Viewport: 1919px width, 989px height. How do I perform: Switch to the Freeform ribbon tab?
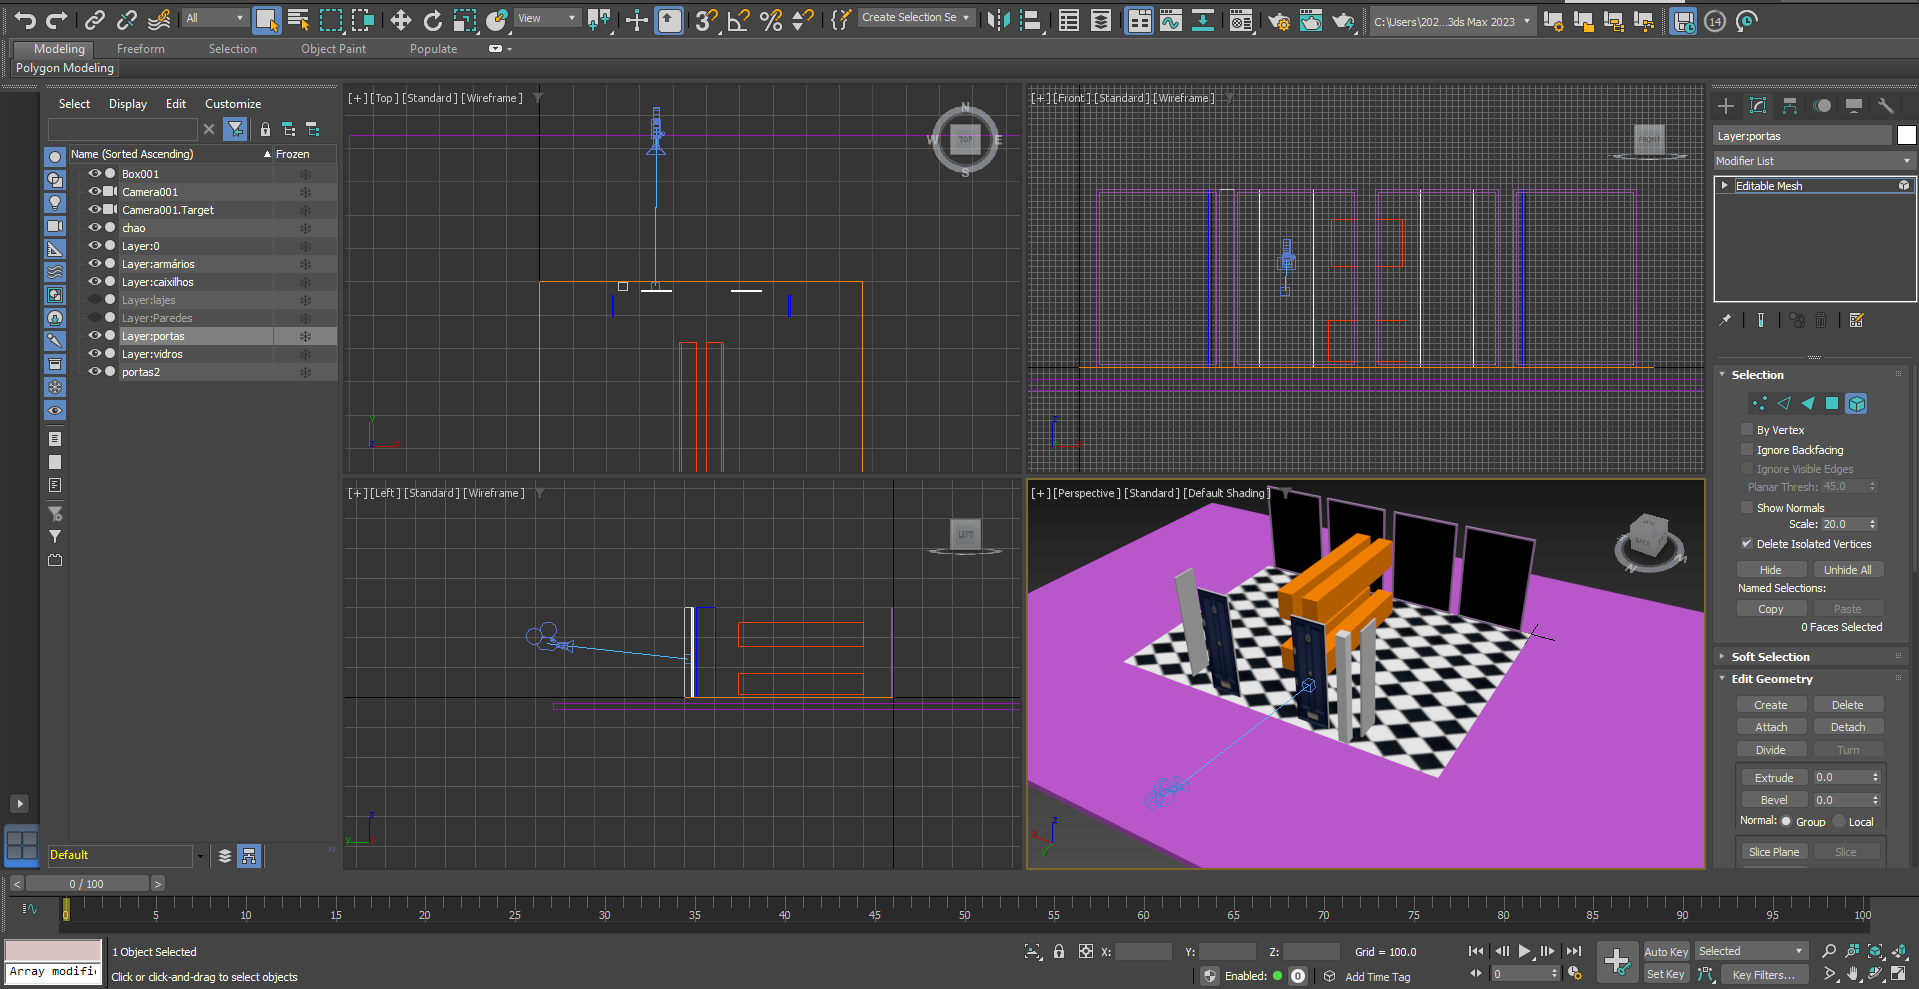click(x=140, y=49)
